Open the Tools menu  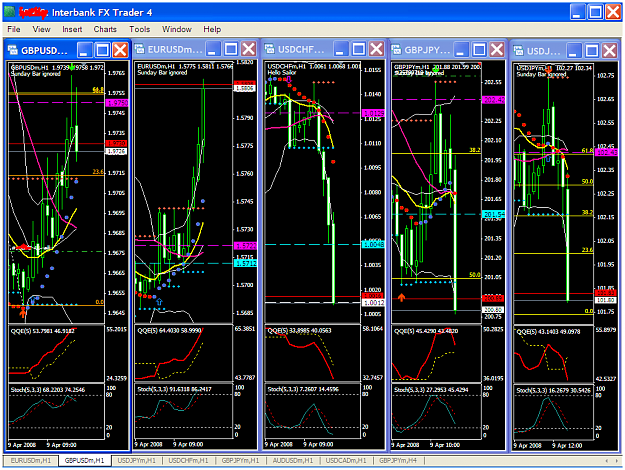pos(140,29)
